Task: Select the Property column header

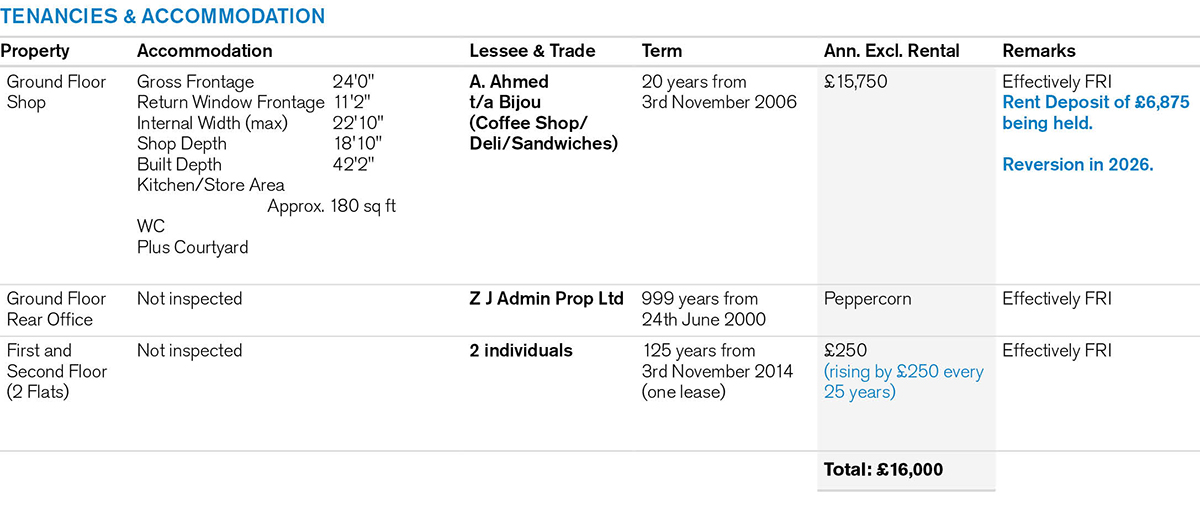Action: click(35, 51)
